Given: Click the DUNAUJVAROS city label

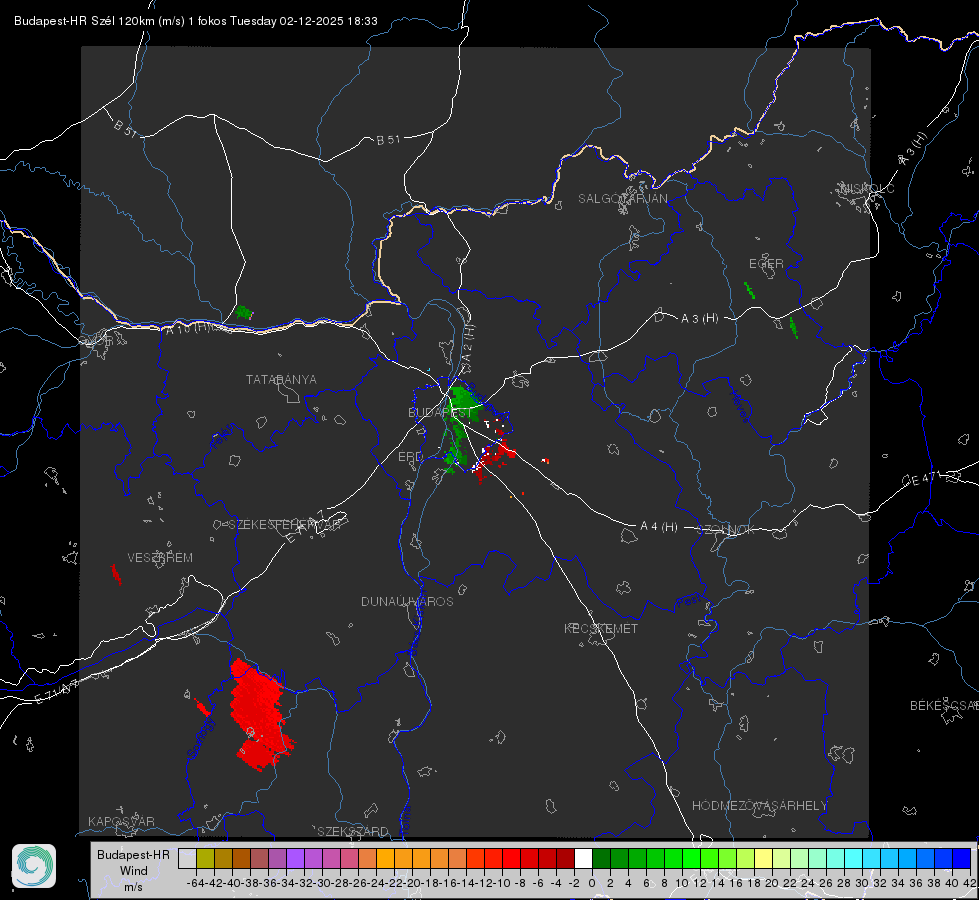Looking at the screenshot, I should tap(407, 601).
